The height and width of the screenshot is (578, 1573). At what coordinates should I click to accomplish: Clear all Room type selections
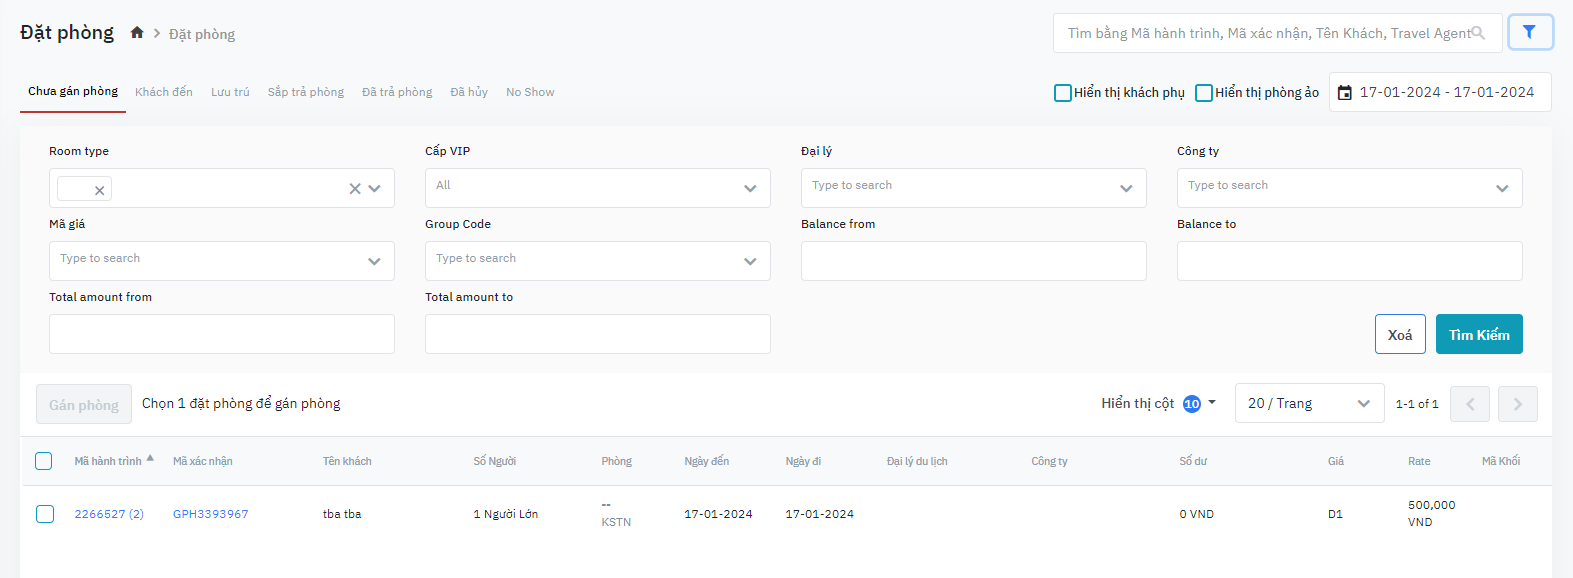354,188
